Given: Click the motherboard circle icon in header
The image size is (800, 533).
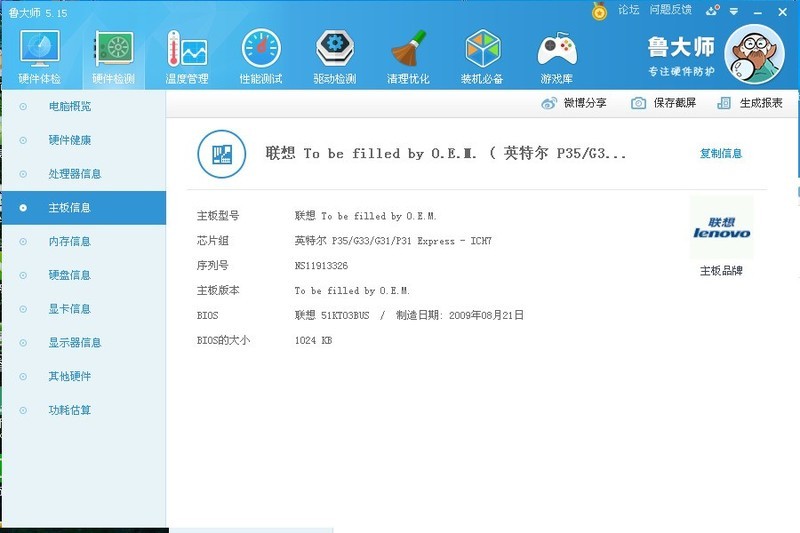Looking at the screenshot, I should coord(221,154).
